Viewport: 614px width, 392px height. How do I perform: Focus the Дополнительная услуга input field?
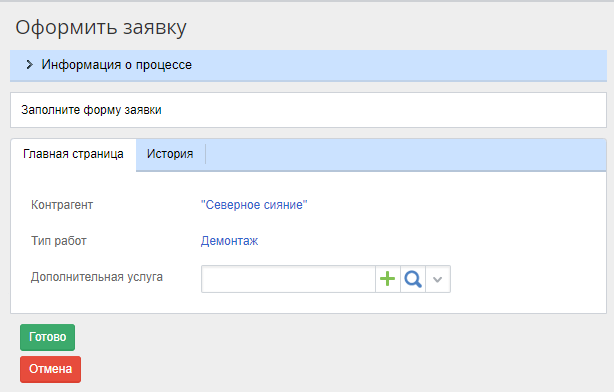coord(288,279)
